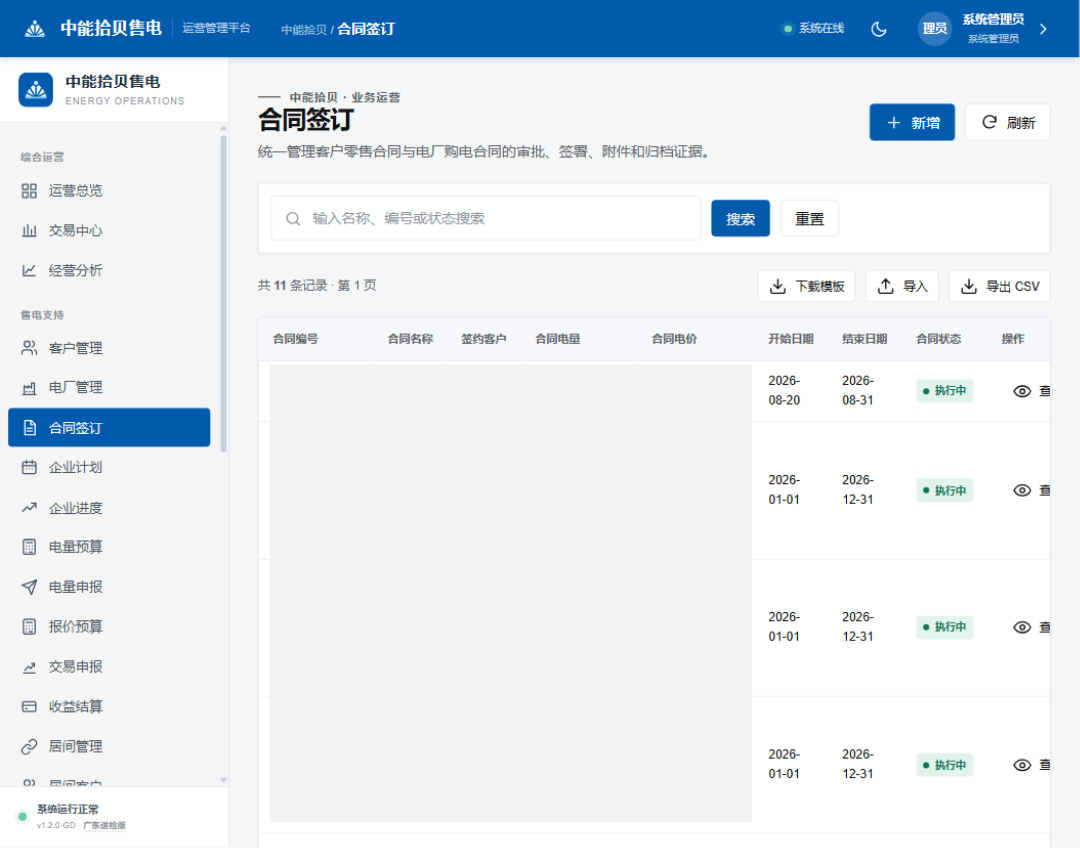This screenshot has width=1080, height=848.
Task: Click the 合同电量 column header
Action: [558, 339]
